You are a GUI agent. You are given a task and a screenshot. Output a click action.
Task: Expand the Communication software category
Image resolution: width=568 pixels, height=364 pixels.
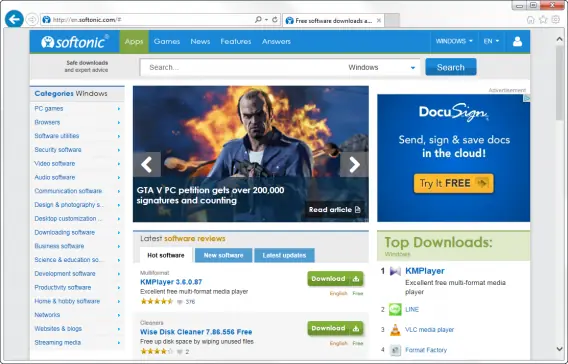[119, 191]
